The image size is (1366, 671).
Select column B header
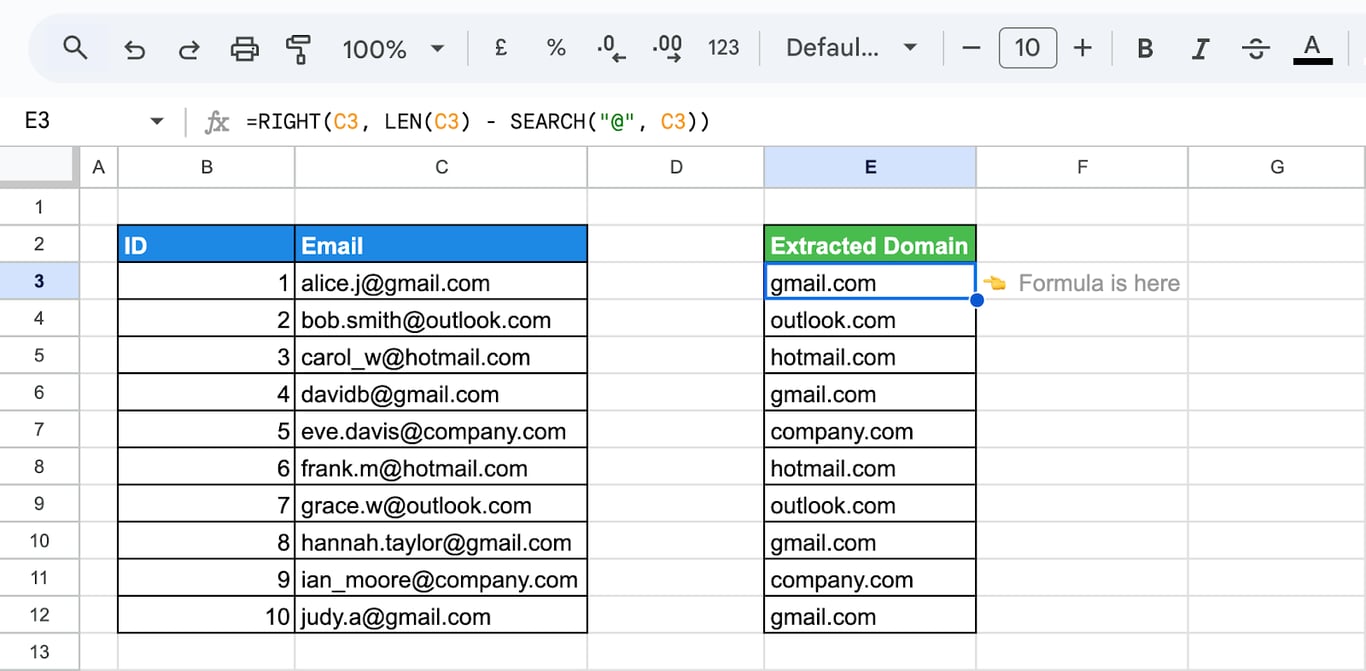coord(206,167)
